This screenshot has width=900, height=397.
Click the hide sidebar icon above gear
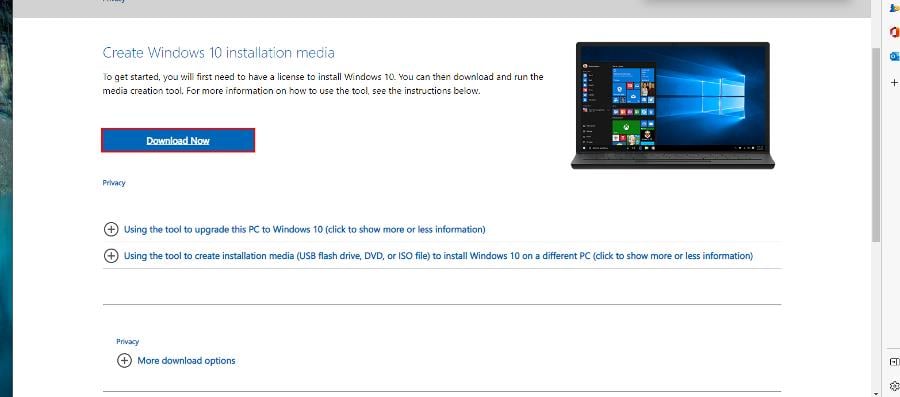point(894,361)
